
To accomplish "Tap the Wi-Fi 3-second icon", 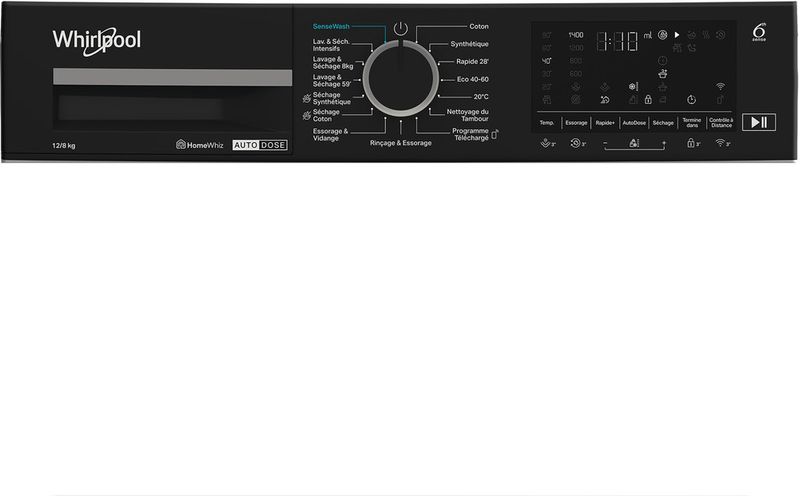I will point(722,144).
